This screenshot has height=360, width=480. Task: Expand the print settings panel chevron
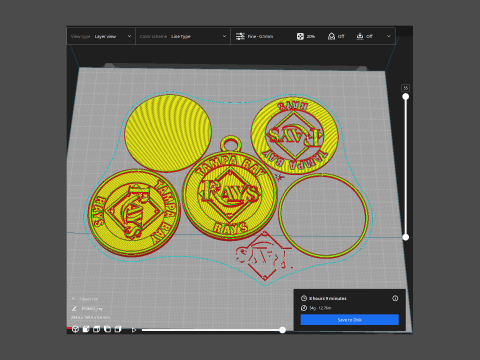coord(388,36)
